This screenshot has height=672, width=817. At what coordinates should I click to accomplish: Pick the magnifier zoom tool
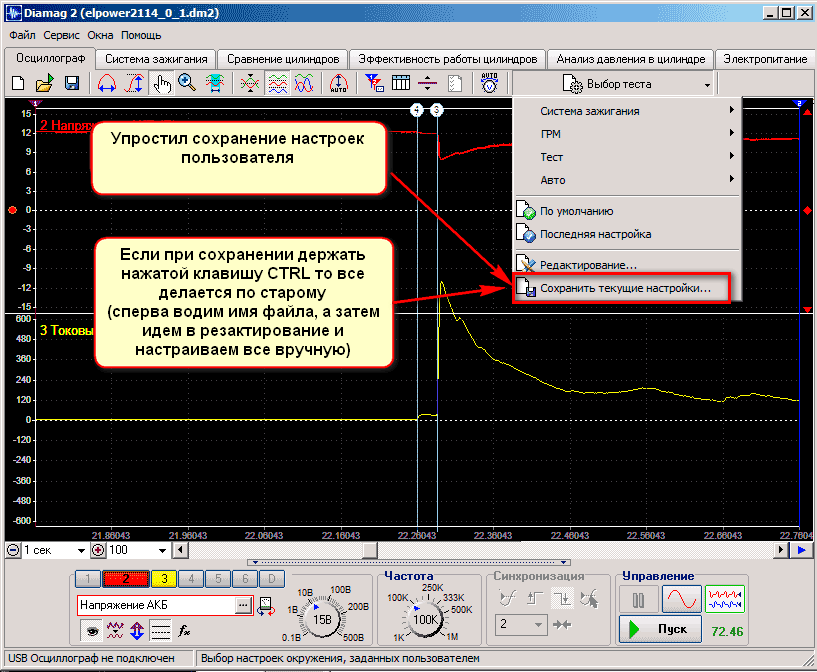pyautogui.click(x=187, y=83)
